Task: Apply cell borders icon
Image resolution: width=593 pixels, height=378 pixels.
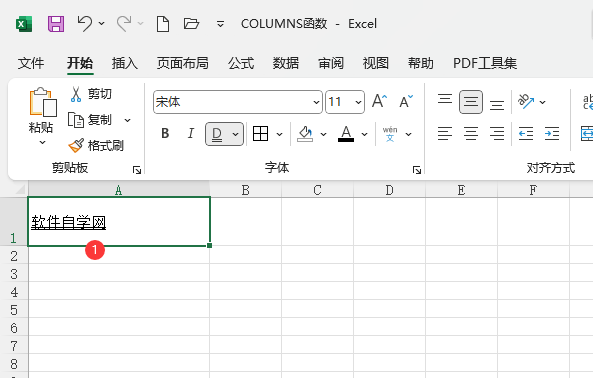Action: coord(260,133)
